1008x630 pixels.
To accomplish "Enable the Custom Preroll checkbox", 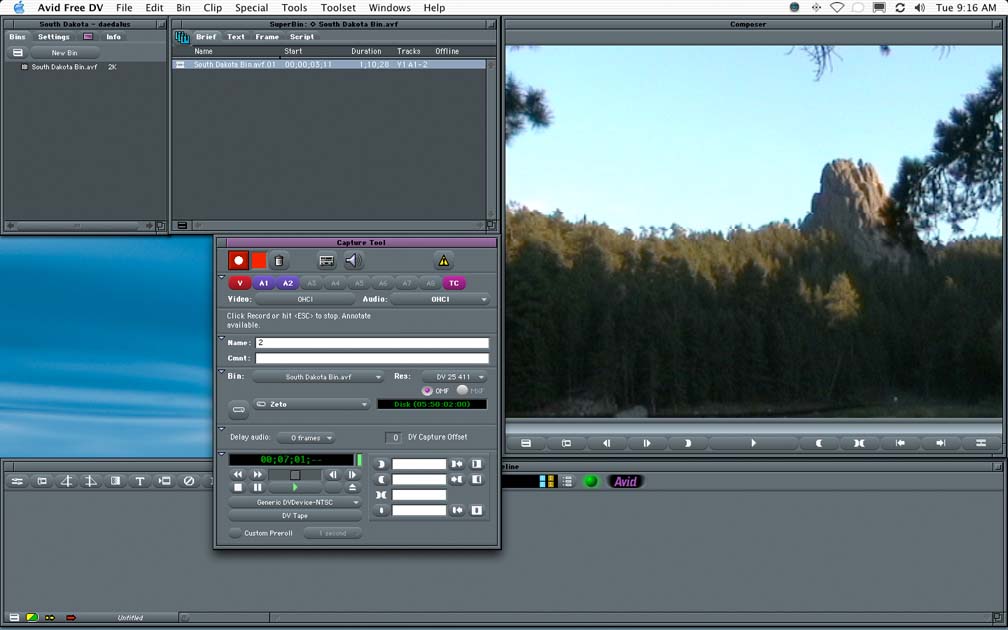I will coord(235,533).
